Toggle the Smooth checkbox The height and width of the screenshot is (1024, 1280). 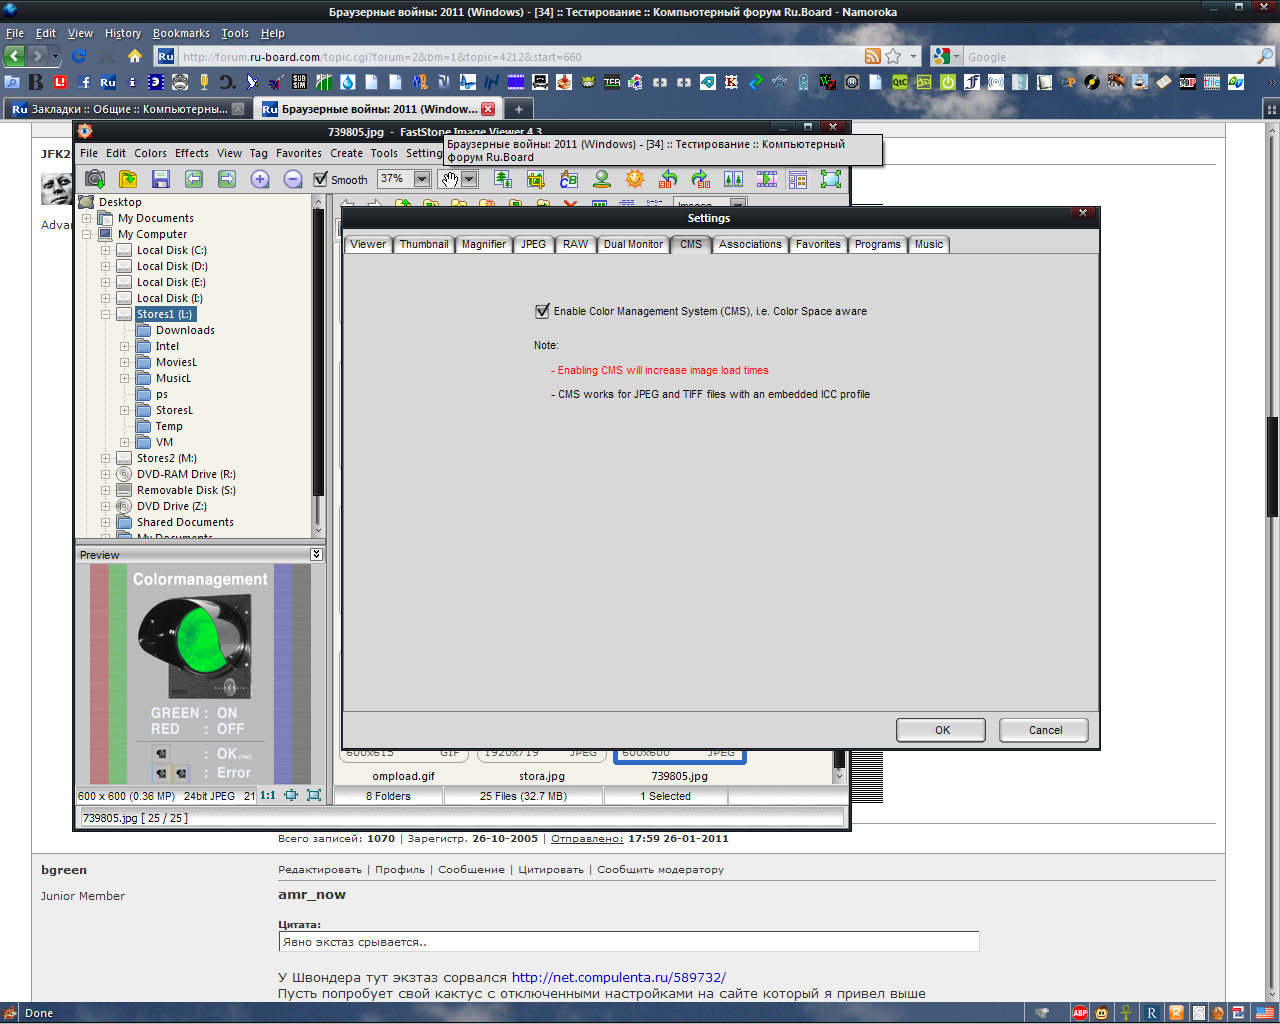coord(321,179)
